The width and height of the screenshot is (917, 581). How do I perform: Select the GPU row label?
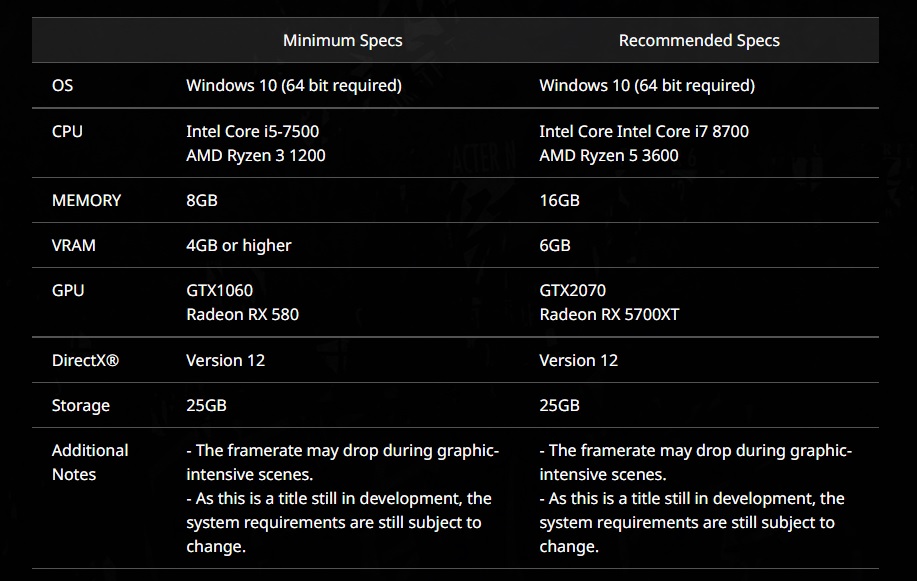coord(68,290)
